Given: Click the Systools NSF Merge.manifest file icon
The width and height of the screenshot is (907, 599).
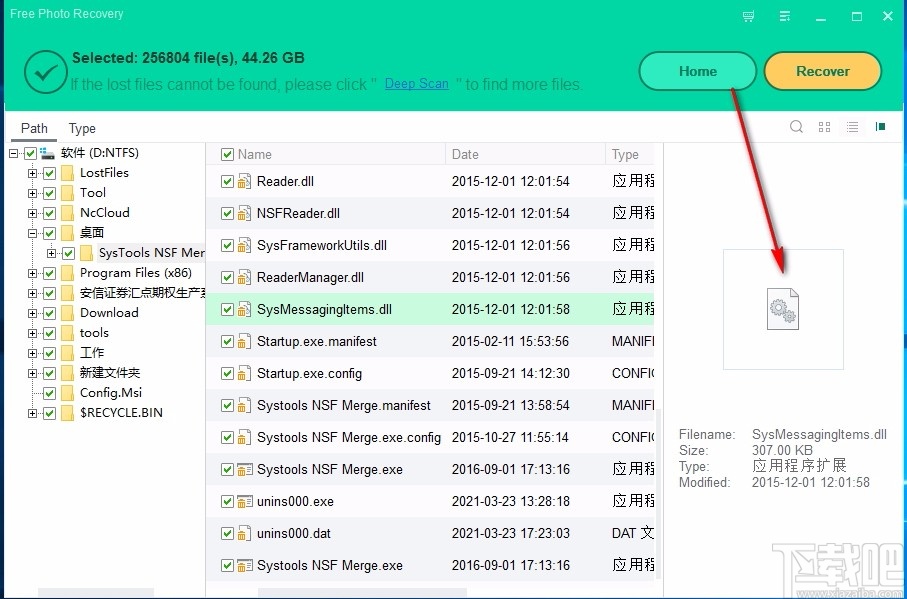Looking at the screenshot, I should tap(244, 405).
